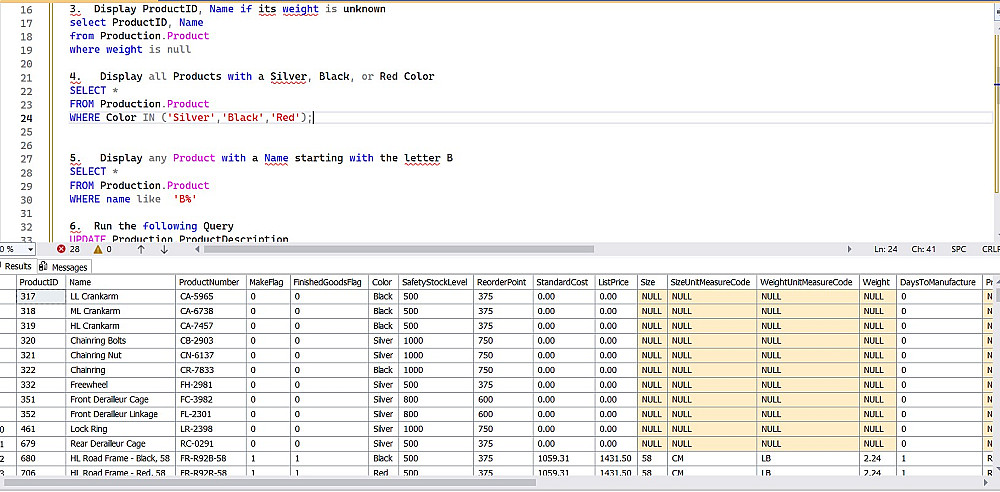The width and height of the screenshot is (1000, 492).
Task: Select the Results tab
Action: 16,267
